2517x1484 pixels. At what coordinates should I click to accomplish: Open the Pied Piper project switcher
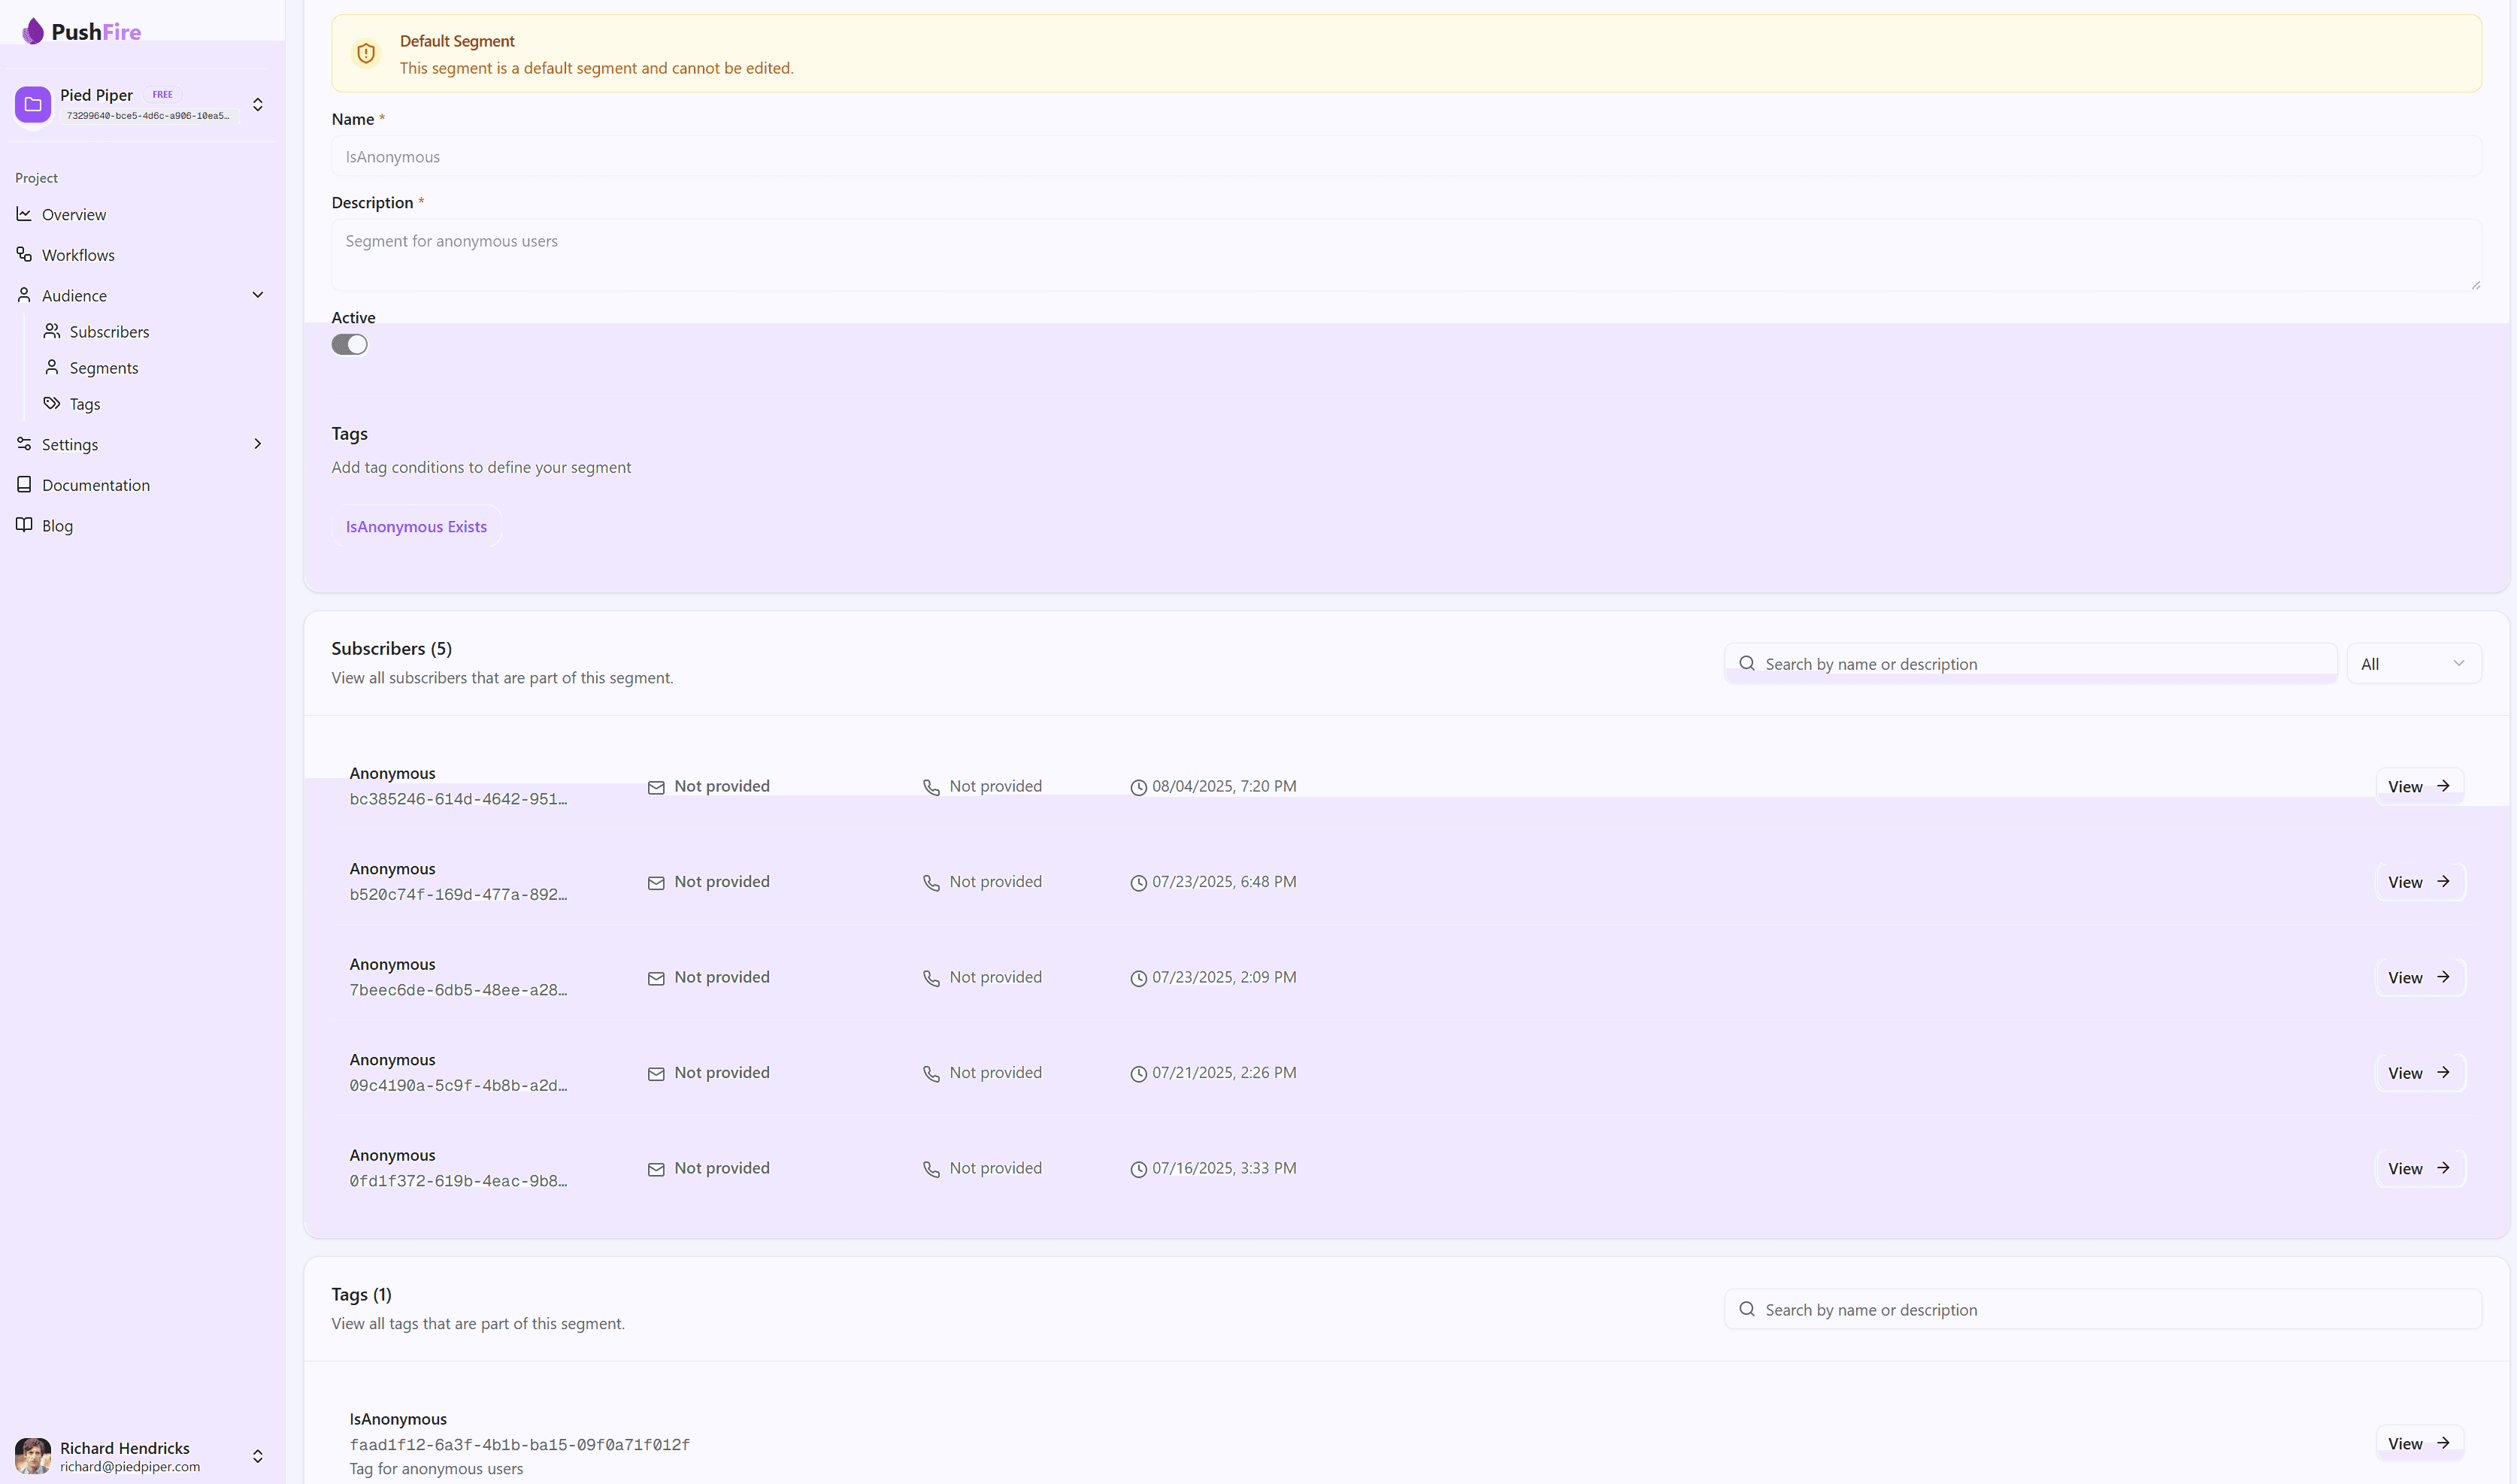[258, 104]
